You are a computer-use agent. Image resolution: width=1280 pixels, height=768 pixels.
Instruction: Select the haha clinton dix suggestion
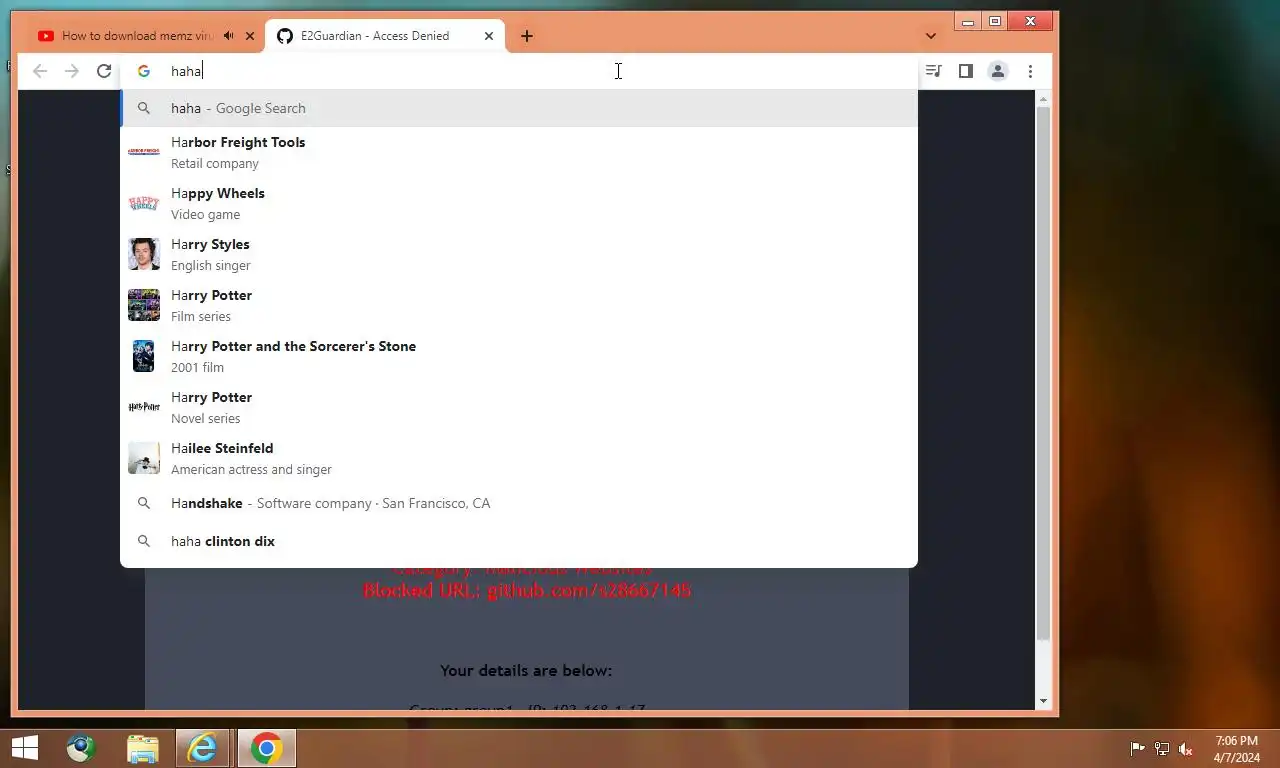click(518, 541)
